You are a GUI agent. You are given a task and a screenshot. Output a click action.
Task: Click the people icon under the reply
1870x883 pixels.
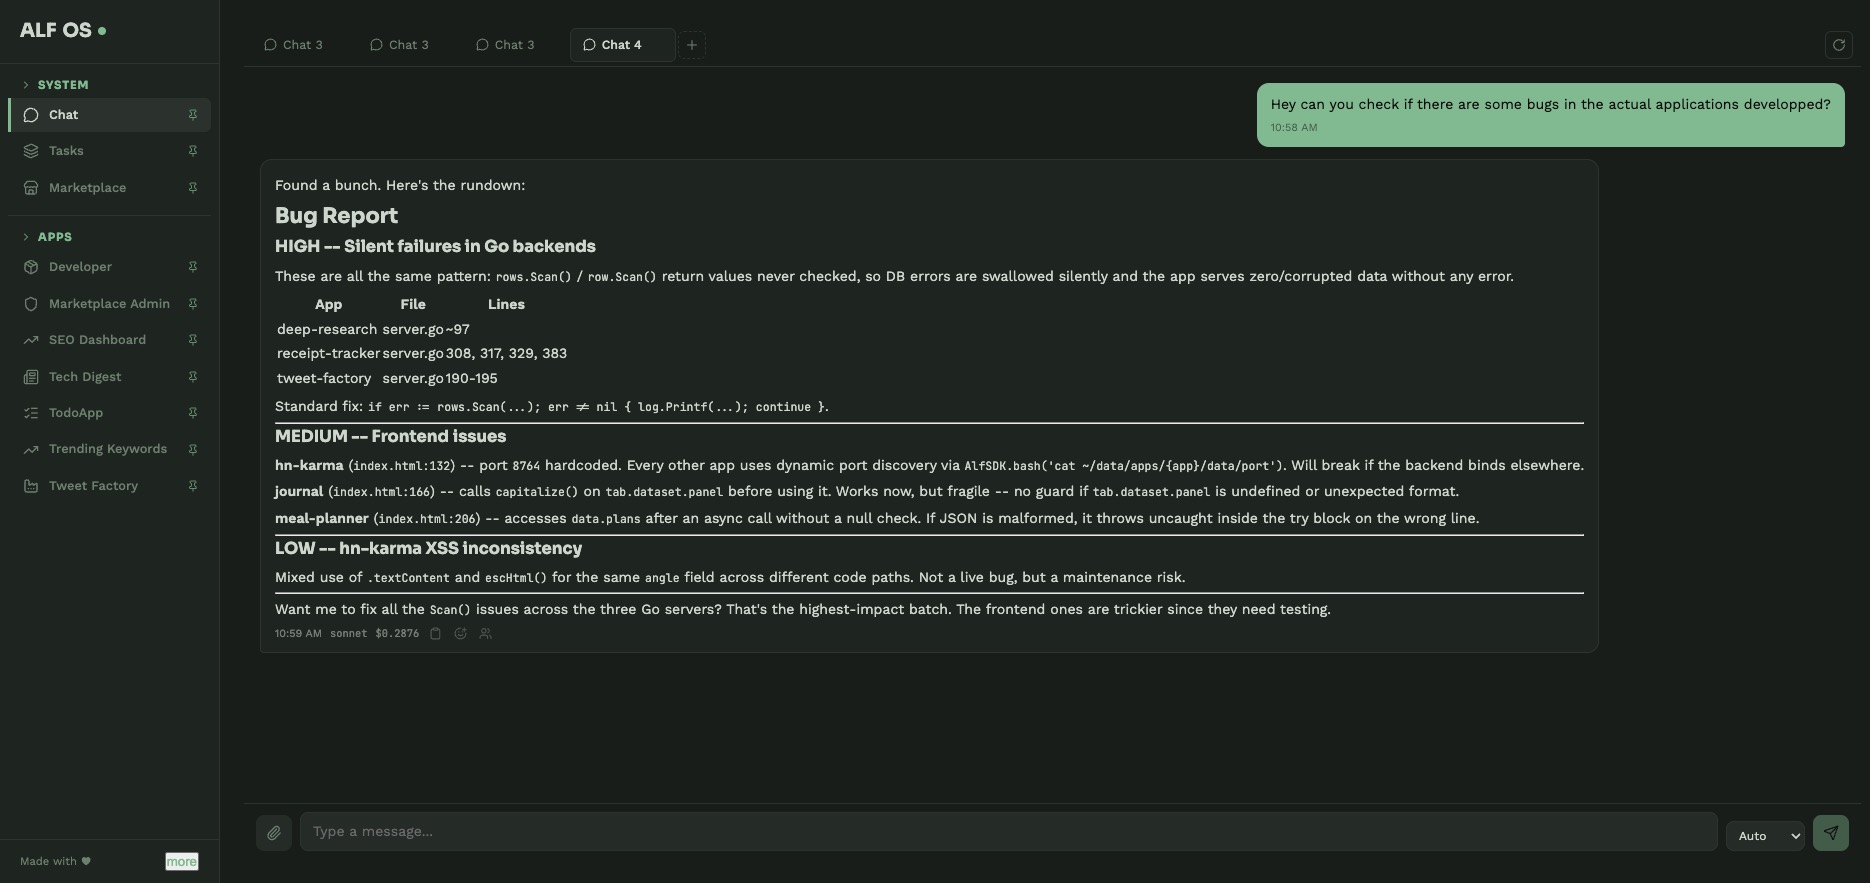(x=485, y=633)
